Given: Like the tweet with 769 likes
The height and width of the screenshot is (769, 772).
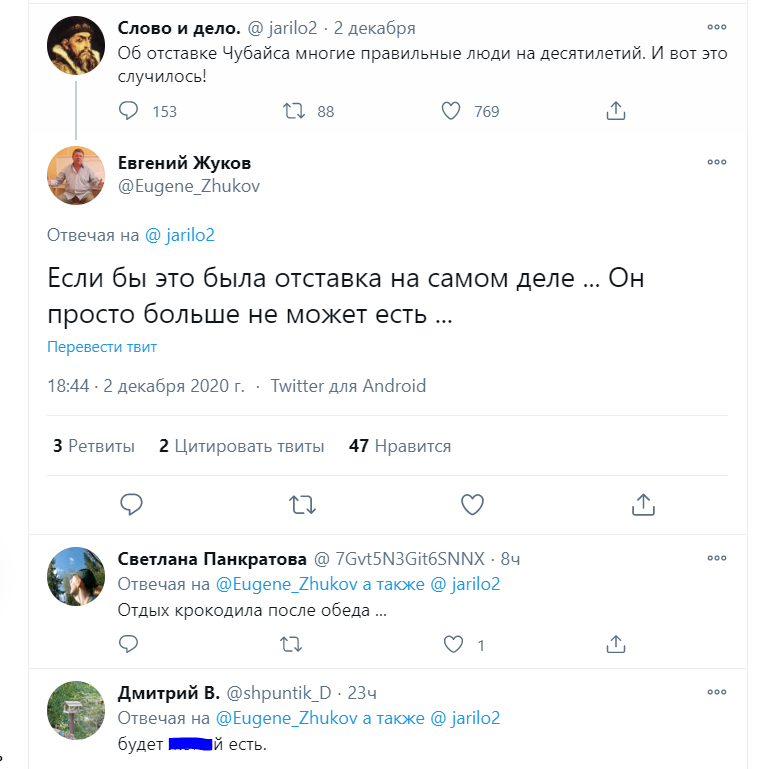Looking at the screenshot, I should pos(452,111).
